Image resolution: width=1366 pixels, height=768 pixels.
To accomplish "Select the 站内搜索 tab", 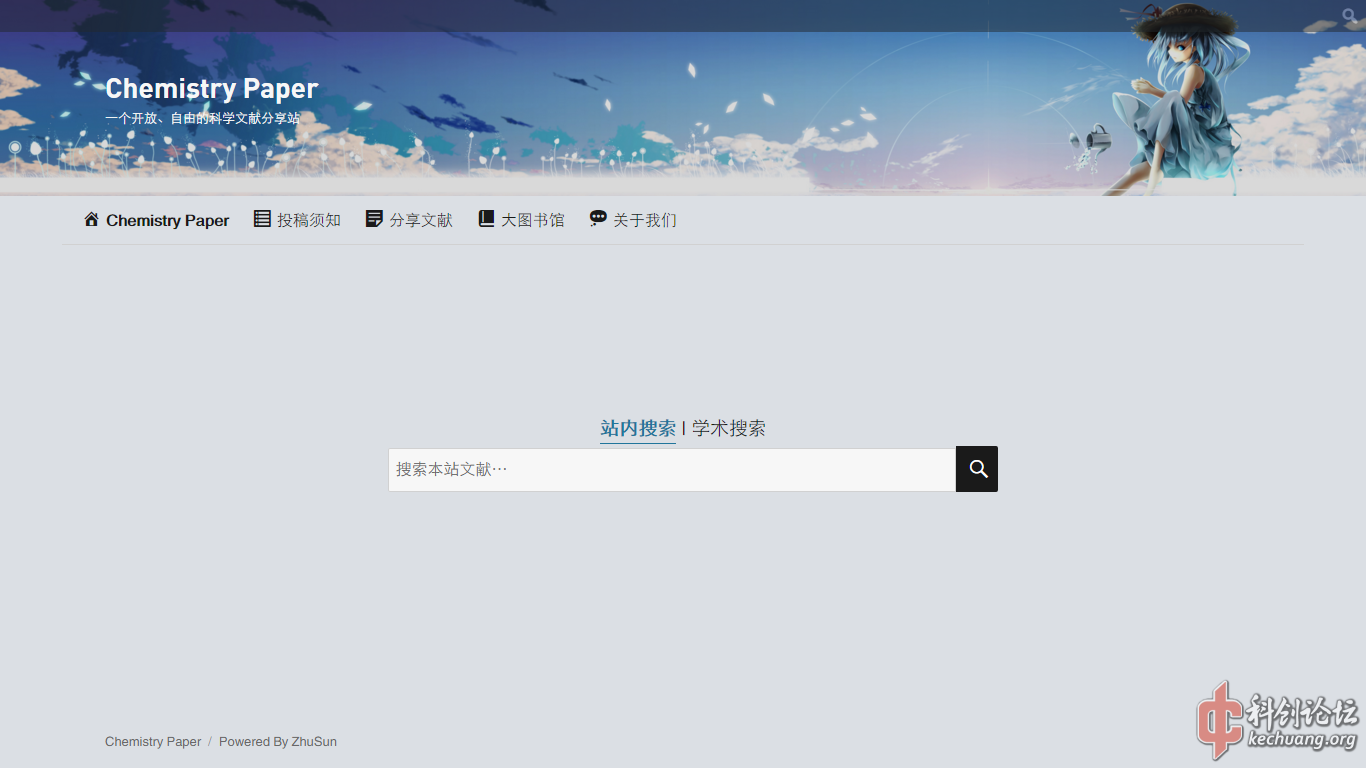I will [x=638, y=428].
